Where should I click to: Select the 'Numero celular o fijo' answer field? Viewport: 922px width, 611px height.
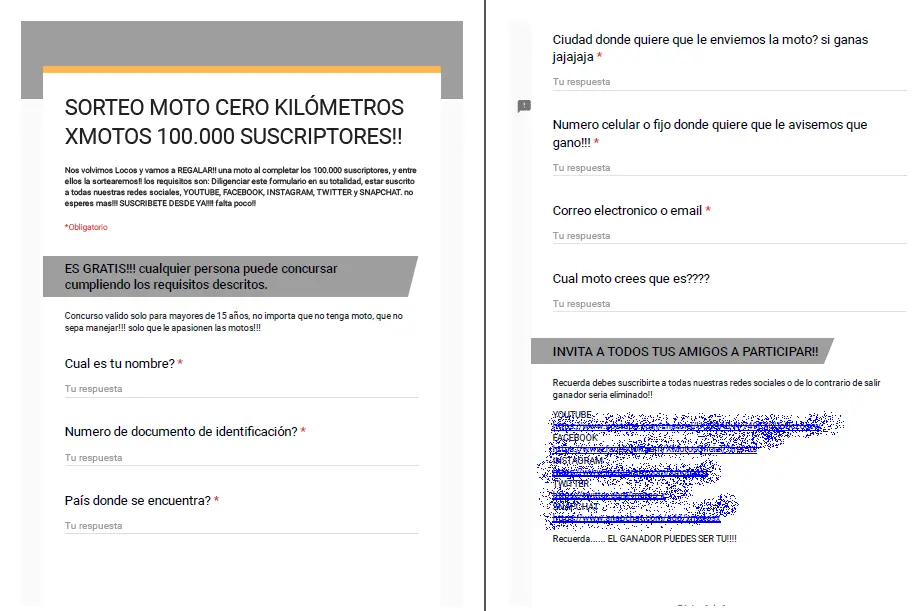(729, 168)
